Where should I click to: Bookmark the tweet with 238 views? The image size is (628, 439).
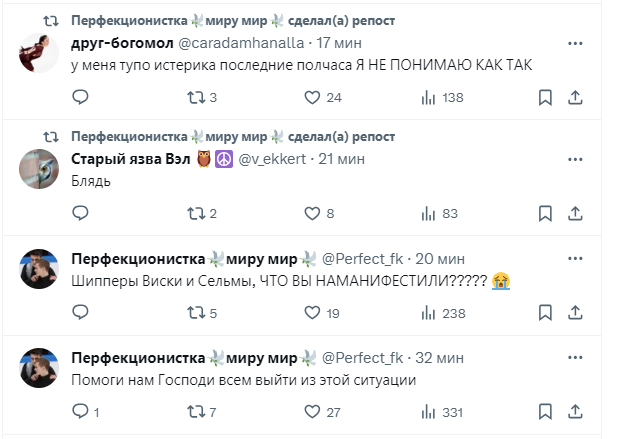click(545, 313)
